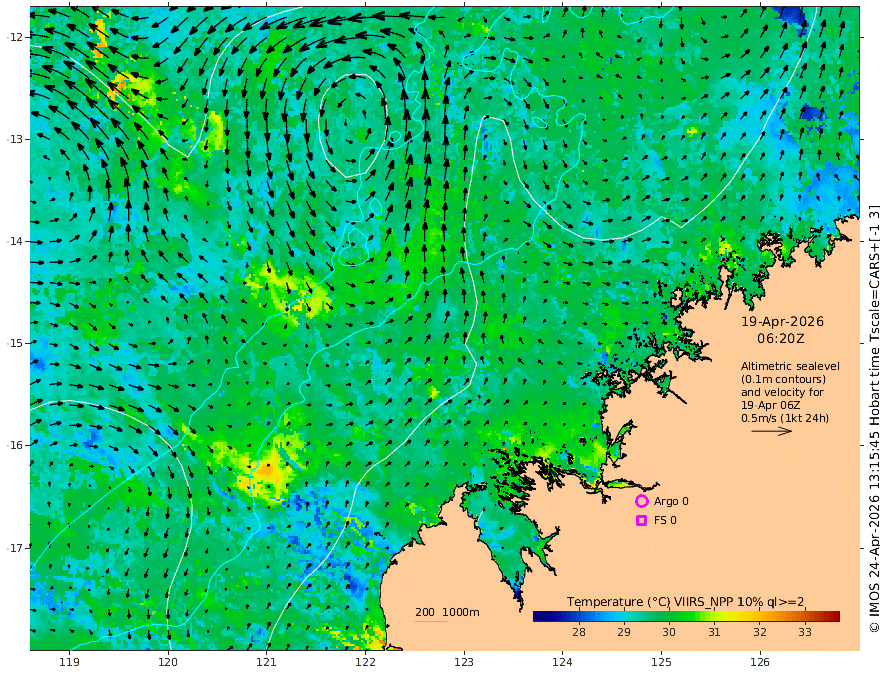Click the Temperature VIIRS_NPP colorbar title

point(685,602)
